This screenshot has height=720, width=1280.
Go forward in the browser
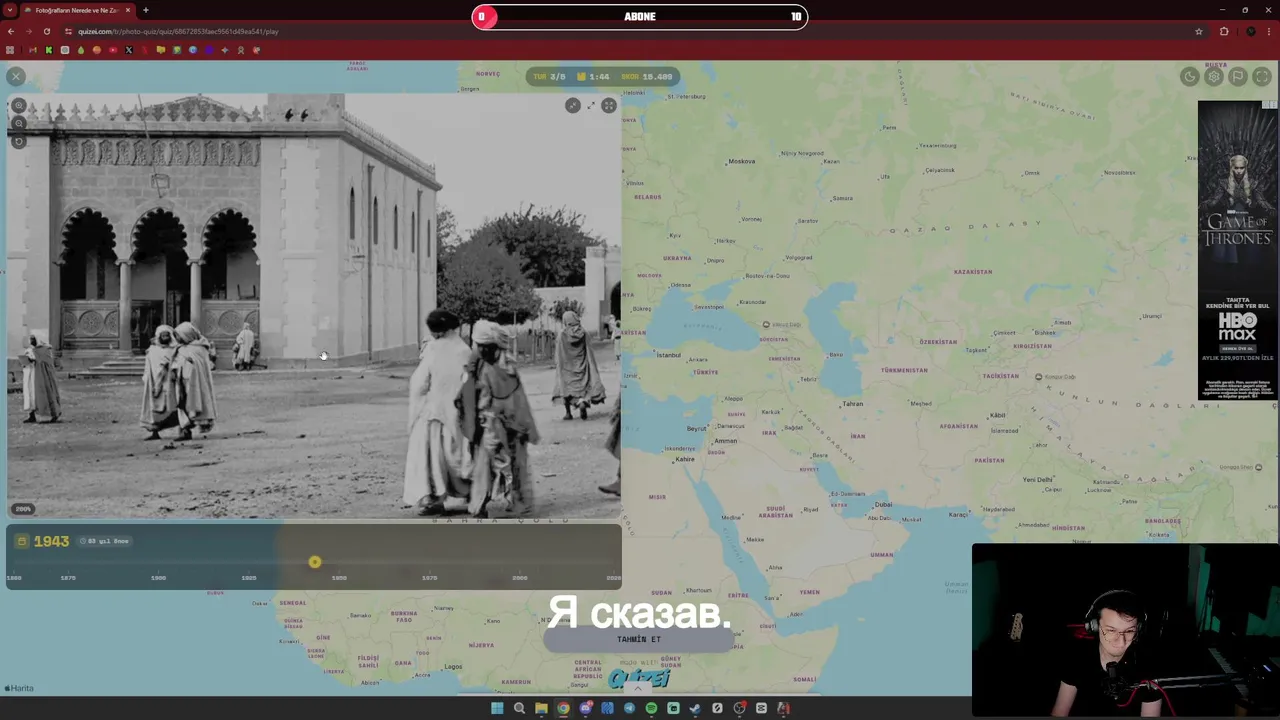pos(28,31)
